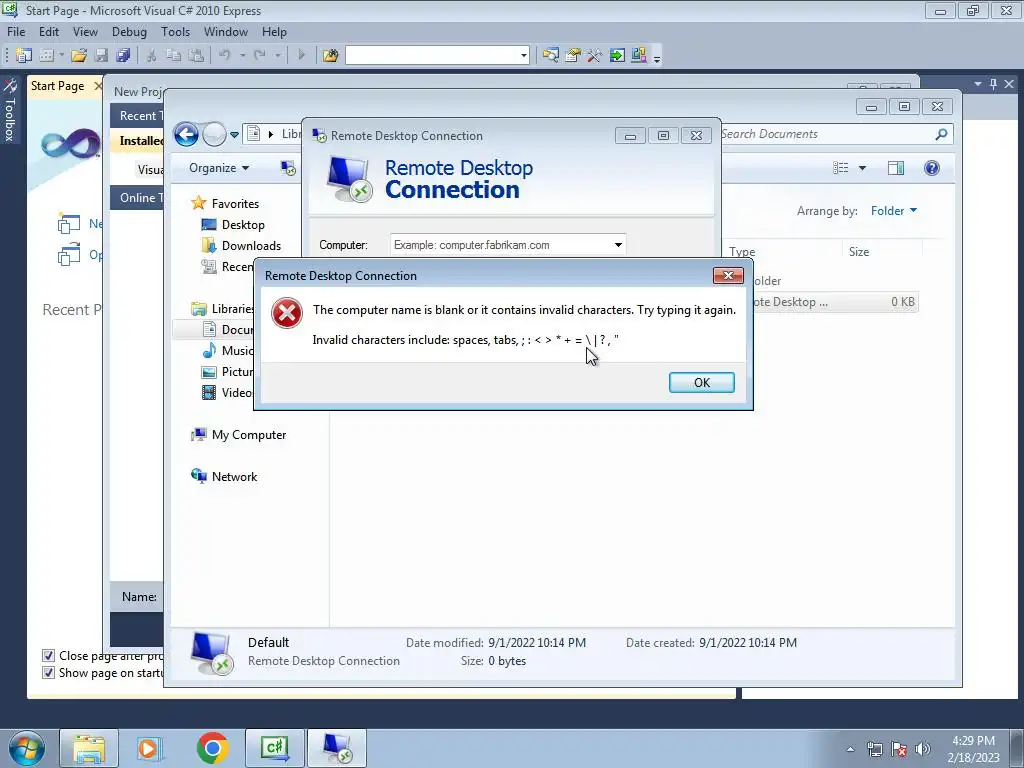The width and height of the screenshot is (1024, 768).
Task: Open the Tools menu
Action: point(176,32)
